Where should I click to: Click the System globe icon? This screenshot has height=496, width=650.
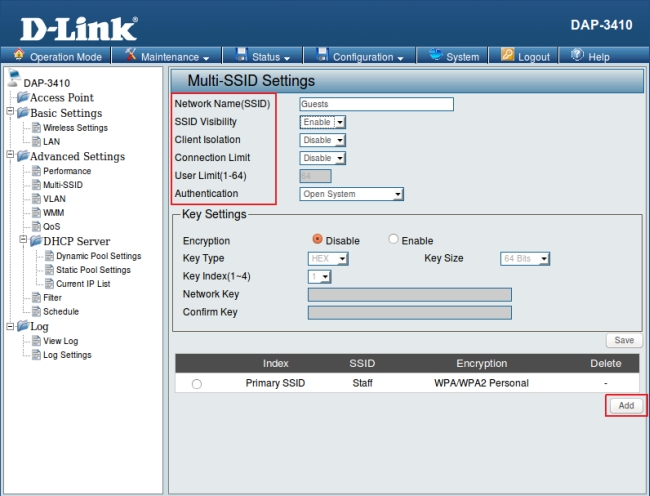(434, 56)
